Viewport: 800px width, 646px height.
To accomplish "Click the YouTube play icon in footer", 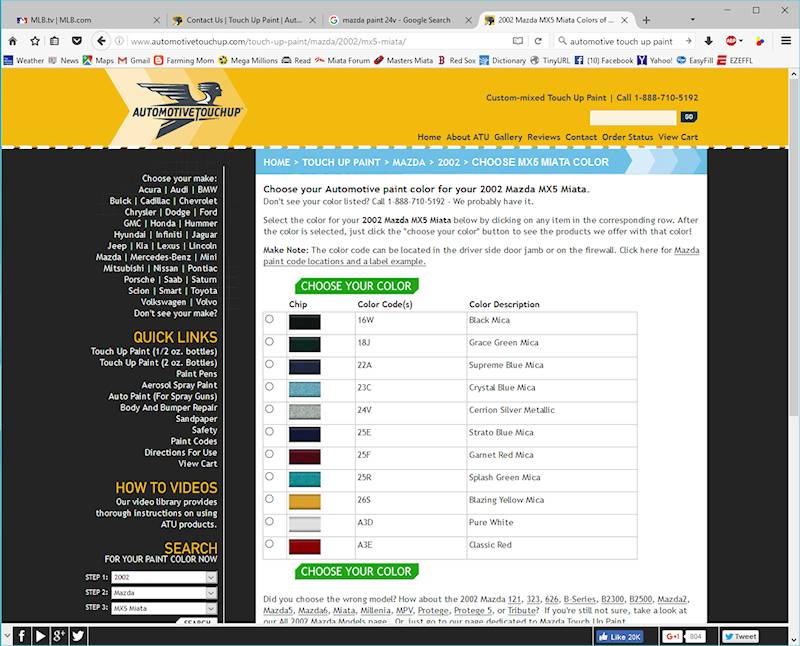I will [40, 636].
